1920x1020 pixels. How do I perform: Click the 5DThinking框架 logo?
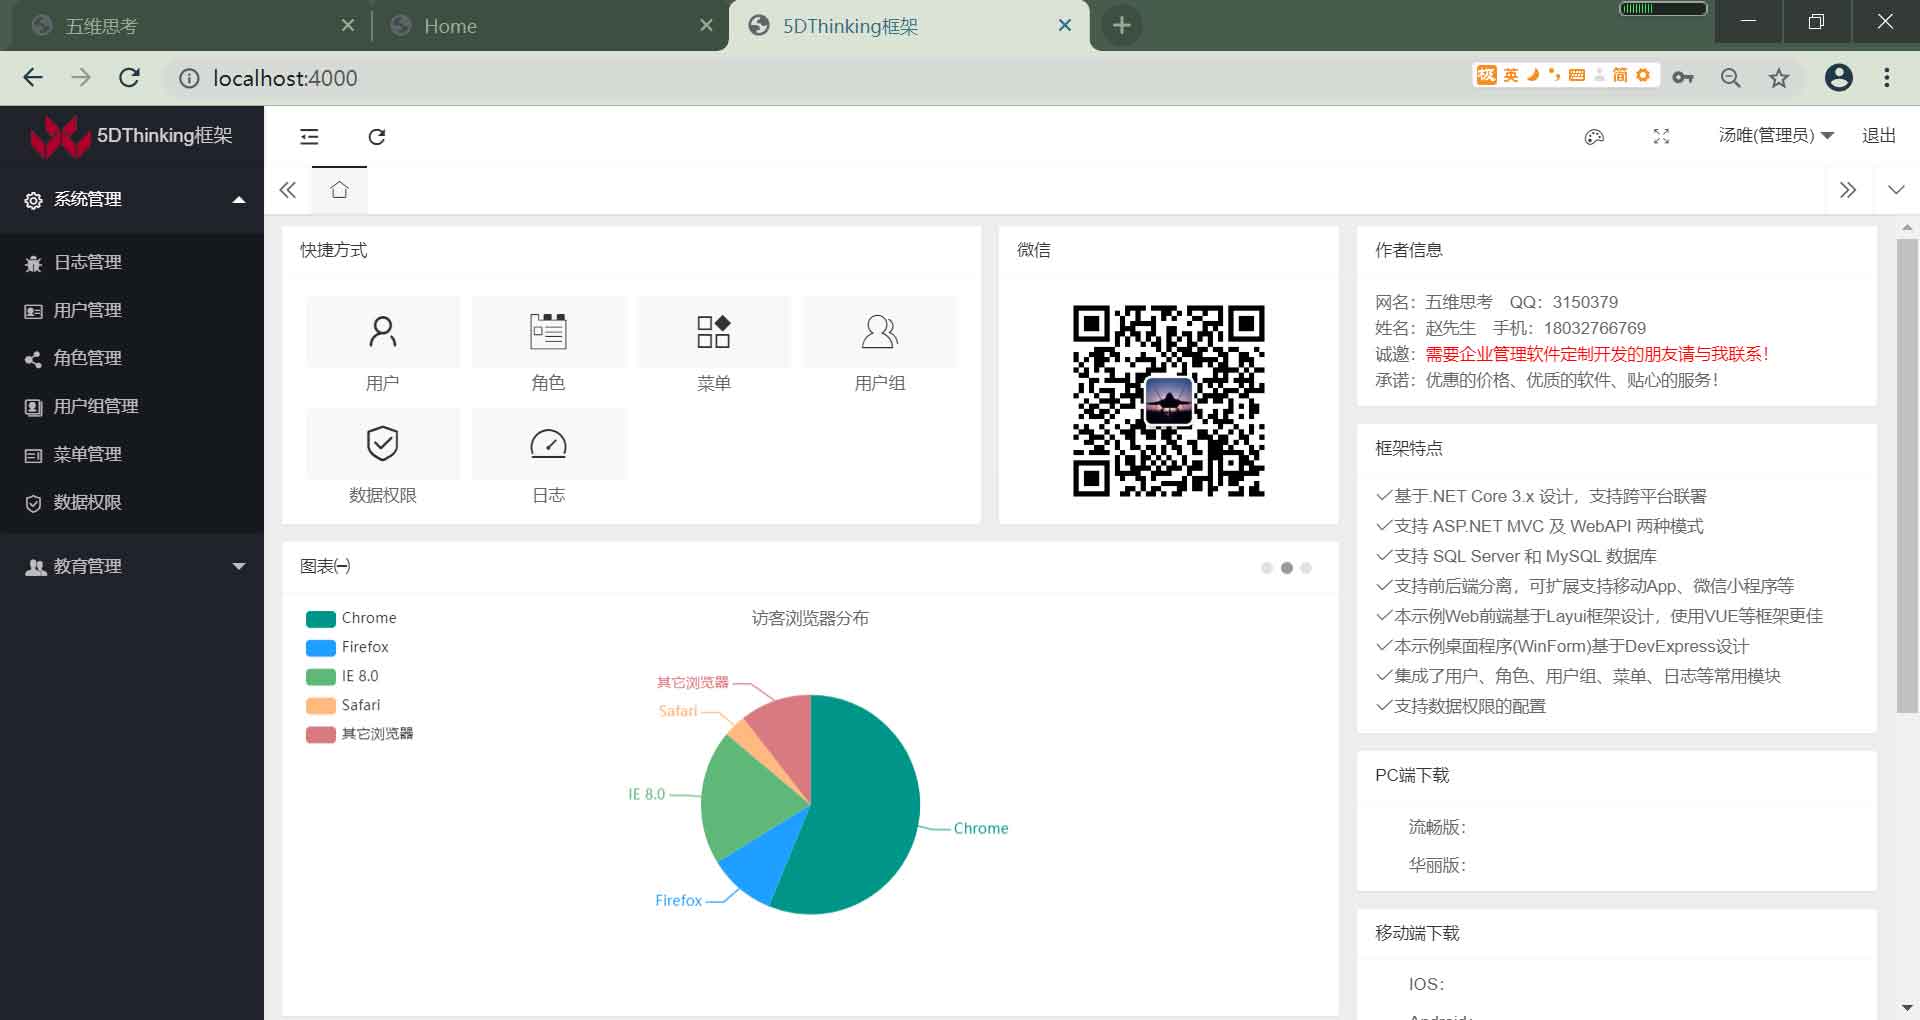pos(131,136)
